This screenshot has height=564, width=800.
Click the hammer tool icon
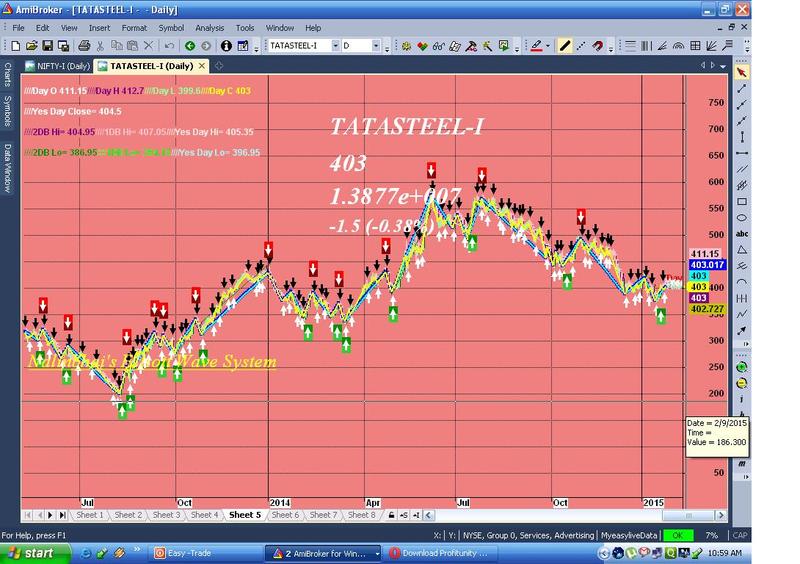pyautogui.click(x=471, y=46)
